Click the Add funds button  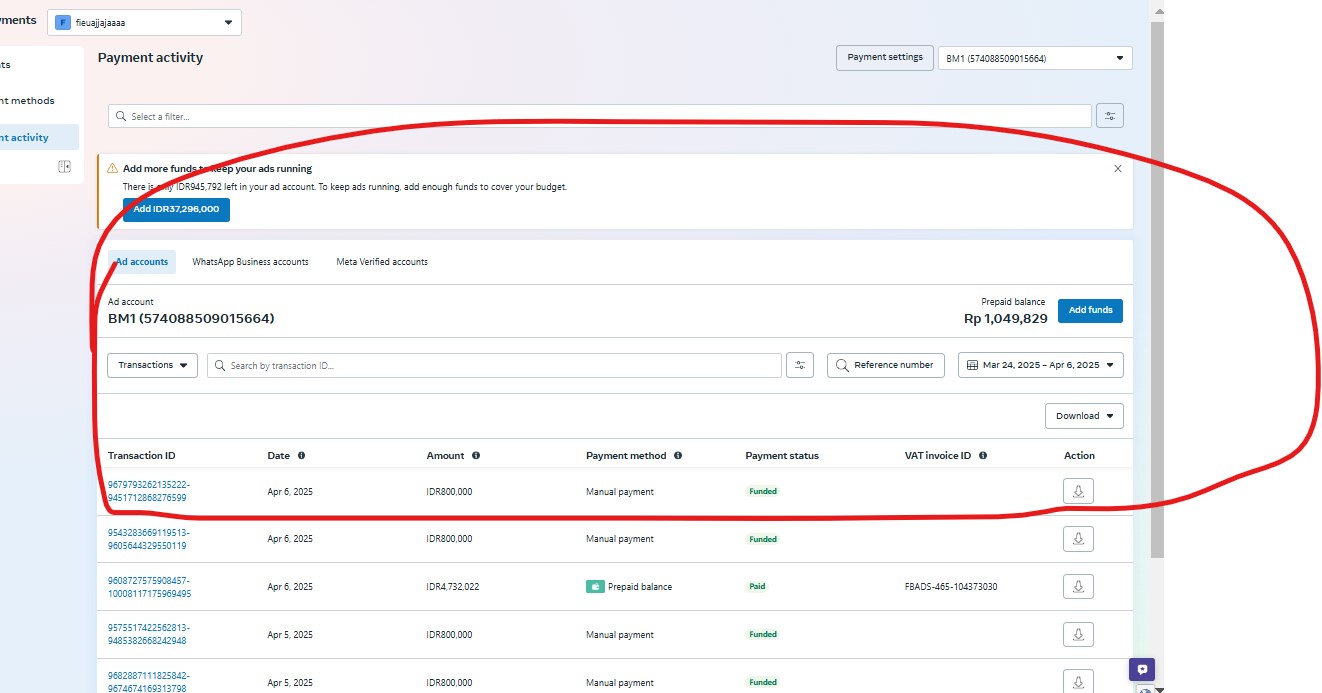pos(1090,310)
